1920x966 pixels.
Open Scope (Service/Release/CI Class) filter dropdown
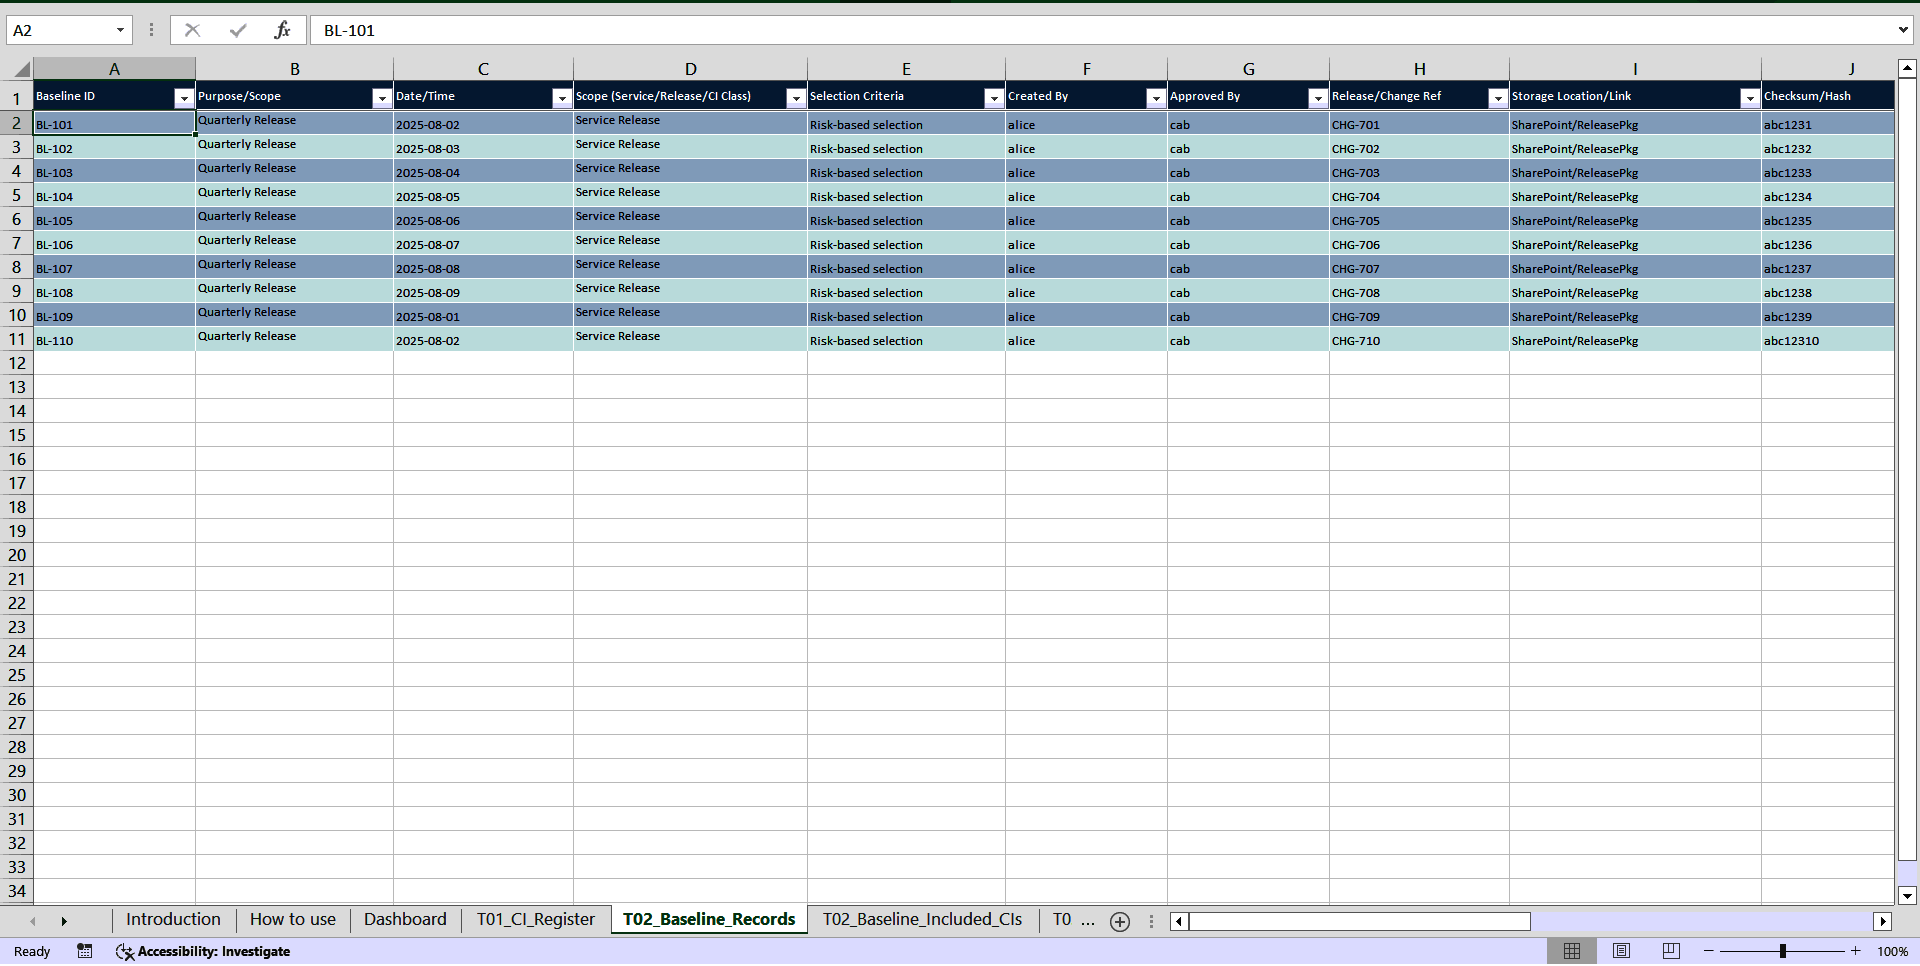pyautogui.click(x=796, y=98)
